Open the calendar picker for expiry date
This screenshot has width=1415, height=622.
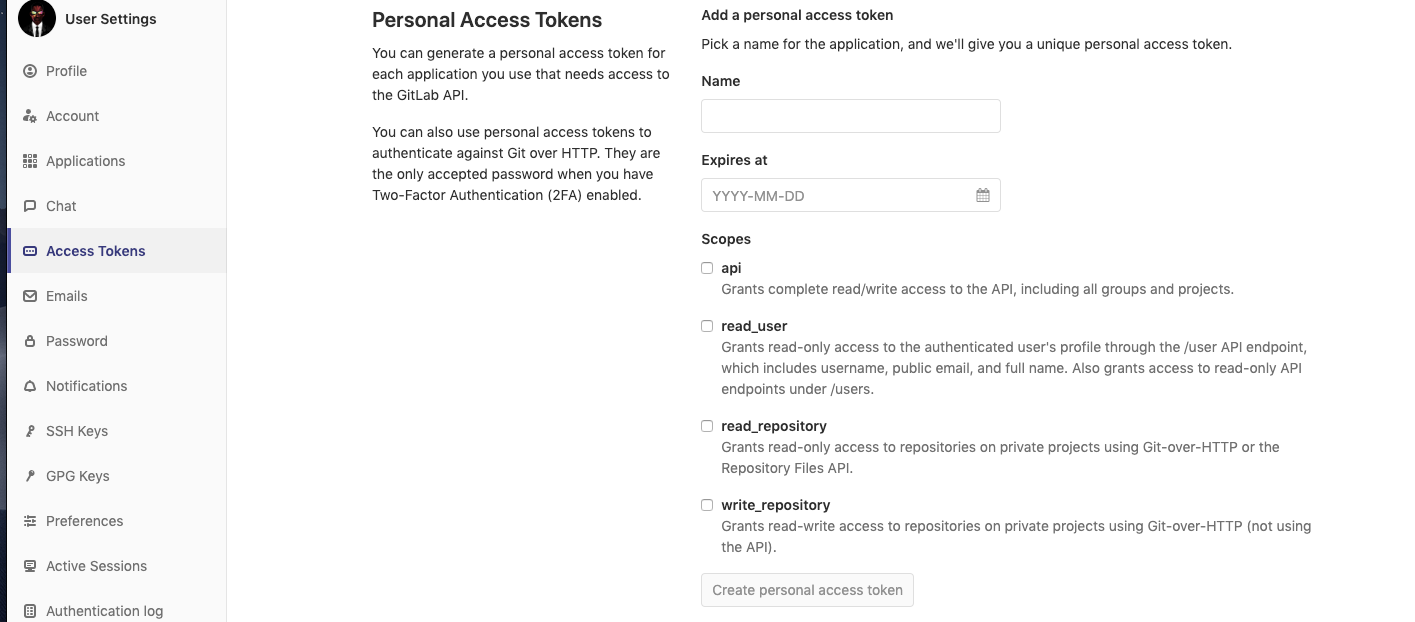983,195
